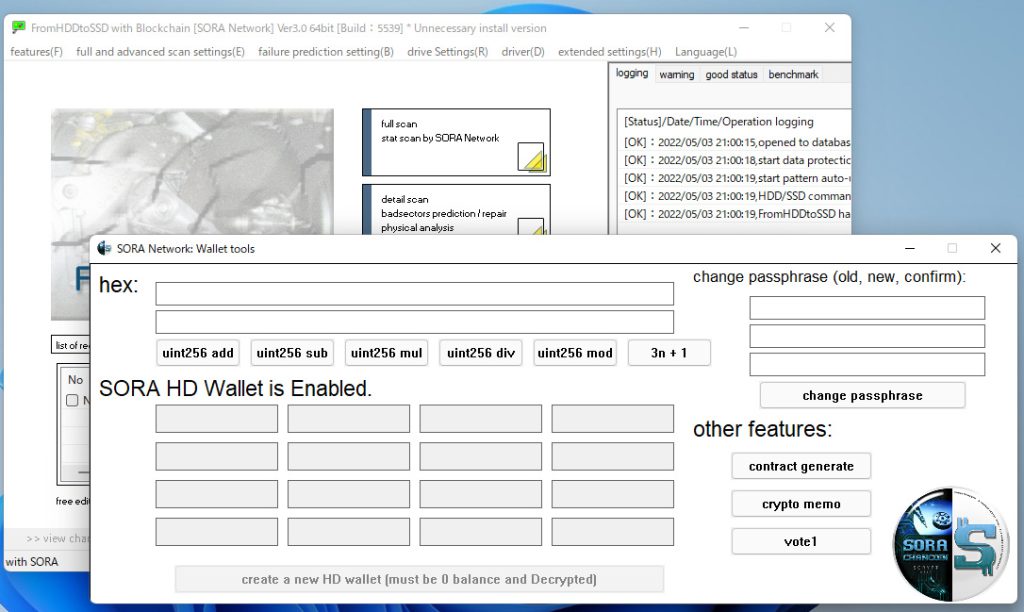Click the uint256 add button
This screenshot has width=1024, height=612.
[x=198, y=353]
